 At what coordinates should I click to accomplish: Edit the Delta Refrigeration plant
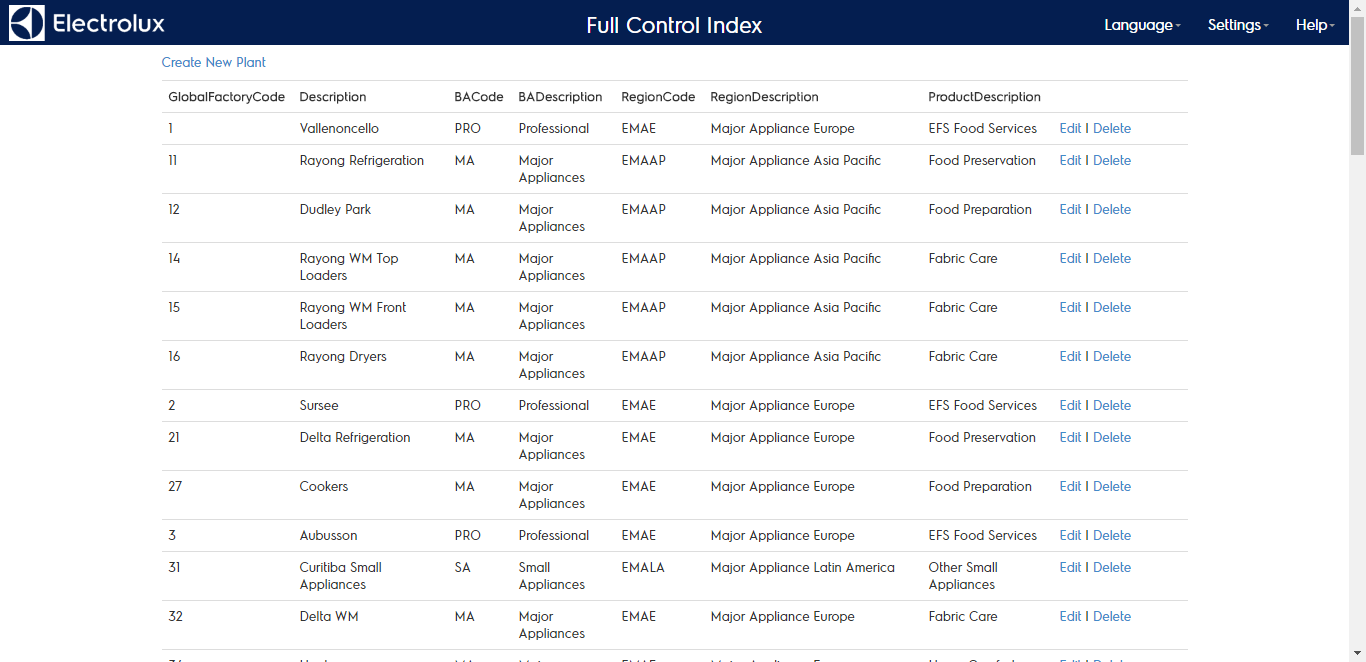pos(1070,437)
